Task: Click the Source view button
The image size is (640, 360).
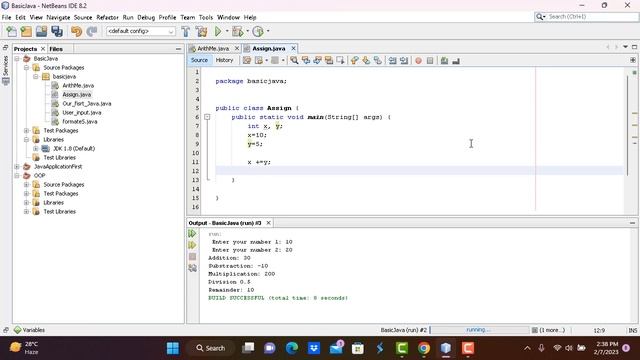Action: 199,60
